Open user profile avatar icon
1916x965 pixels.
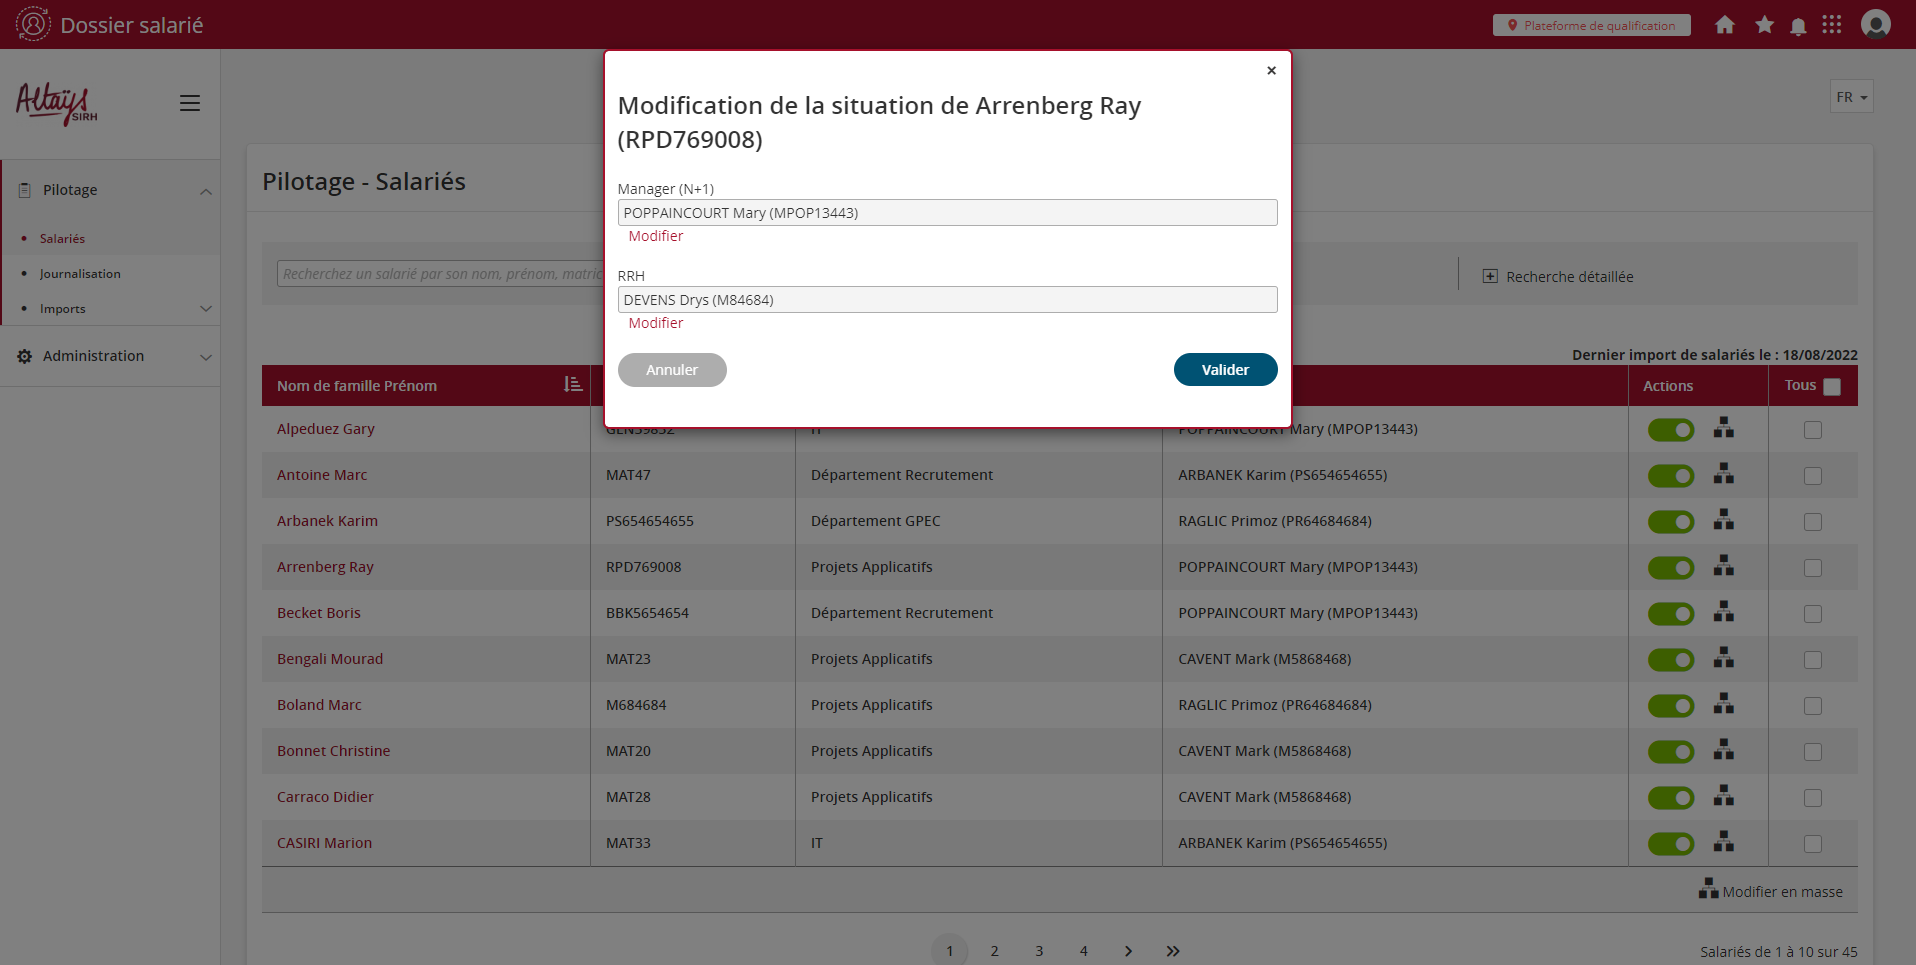point(1875,24)
